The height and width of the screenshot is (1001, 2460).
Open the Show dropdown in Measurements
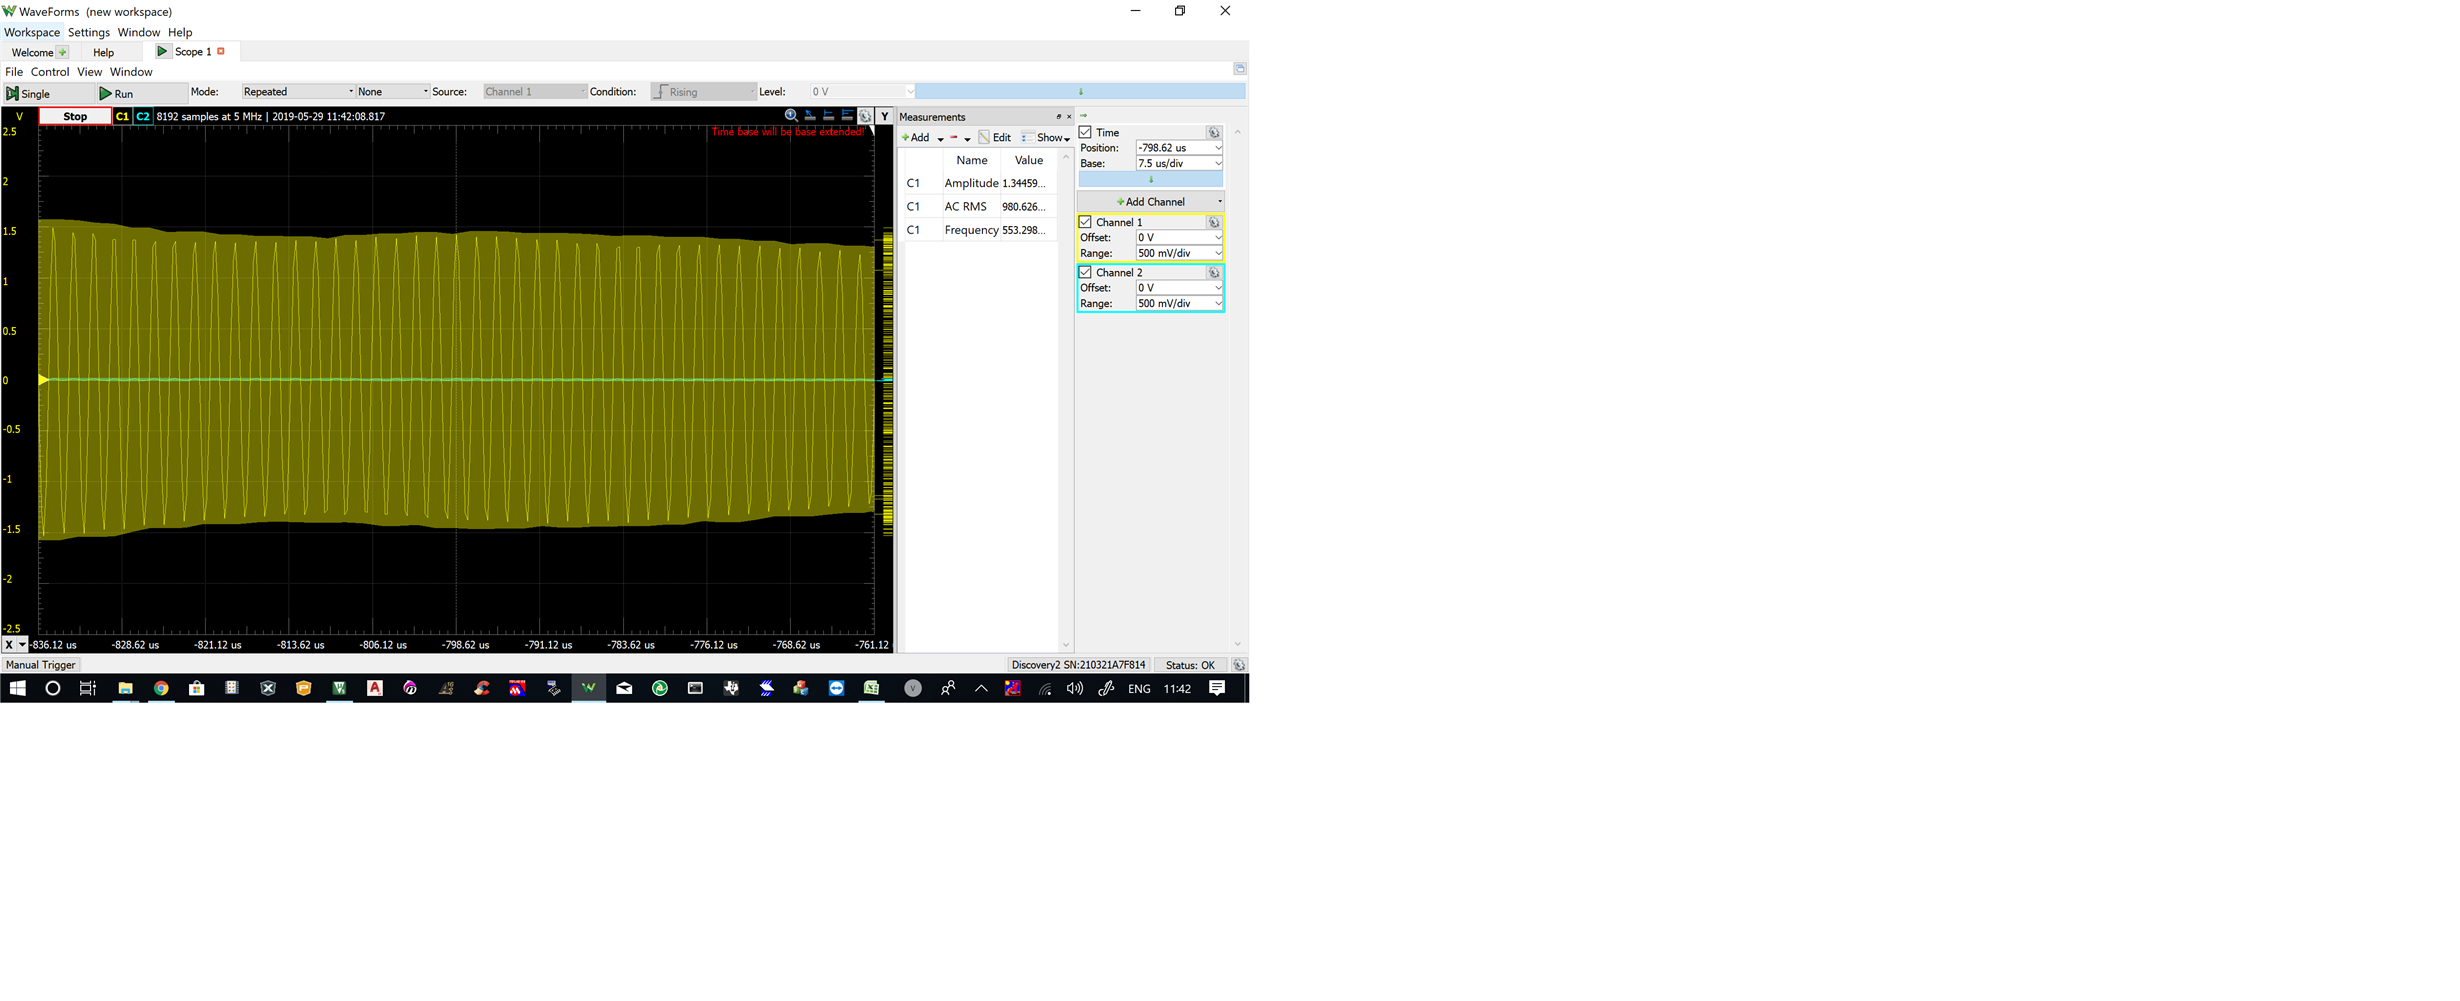(x=1047, y=138)
